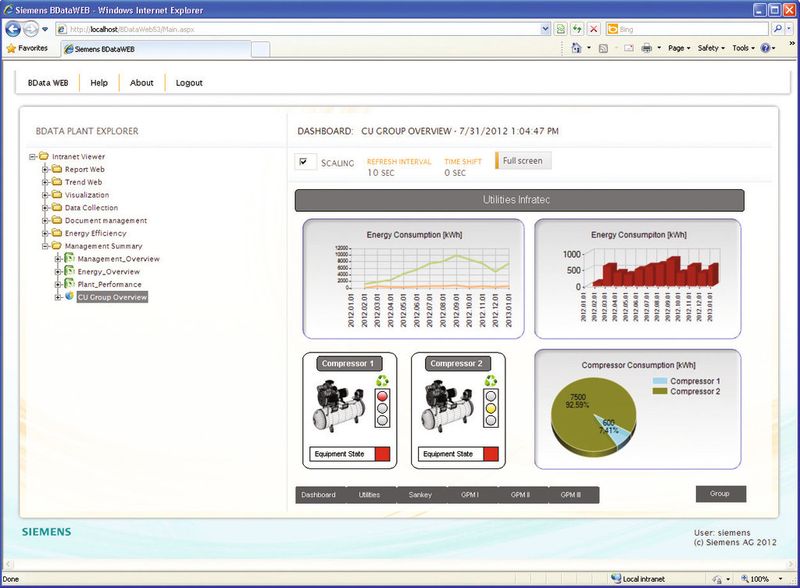This screenshot has height=588, width=800.
Task: Click the Full screen button
Action: 523,161
